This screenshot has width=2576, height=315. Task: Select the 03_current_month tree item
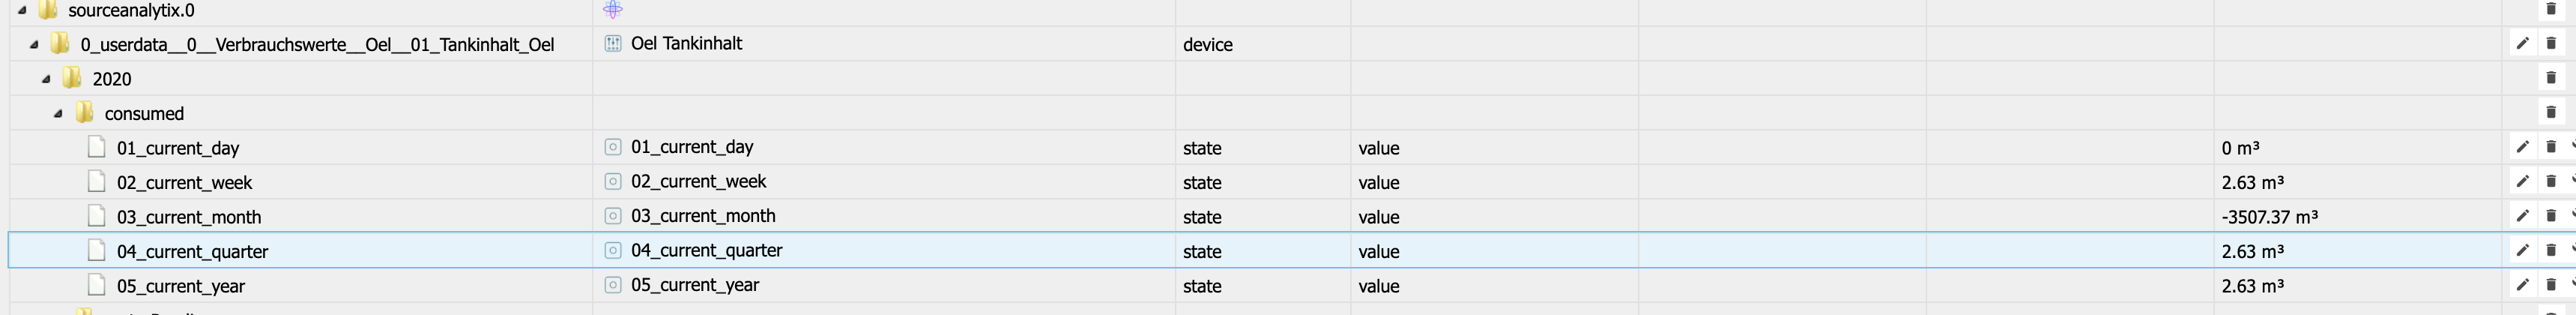tap(188, 217)
